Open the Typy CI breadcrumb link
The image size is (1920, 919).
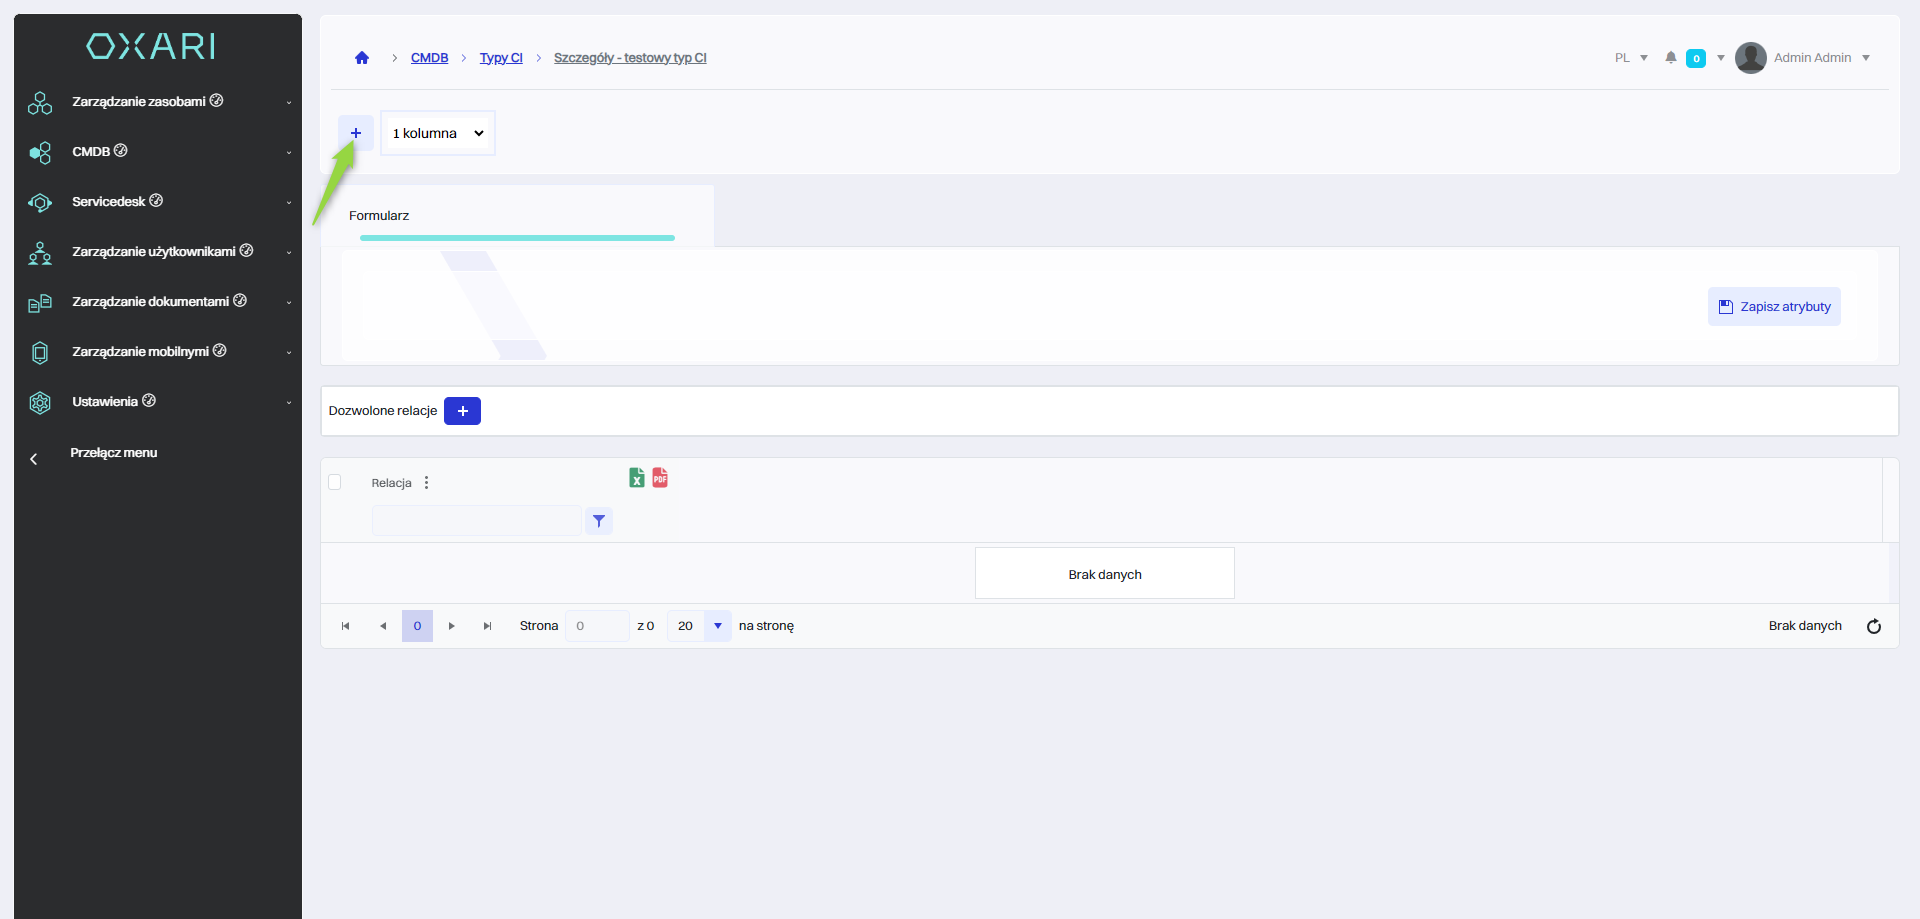tap(501, 58)
